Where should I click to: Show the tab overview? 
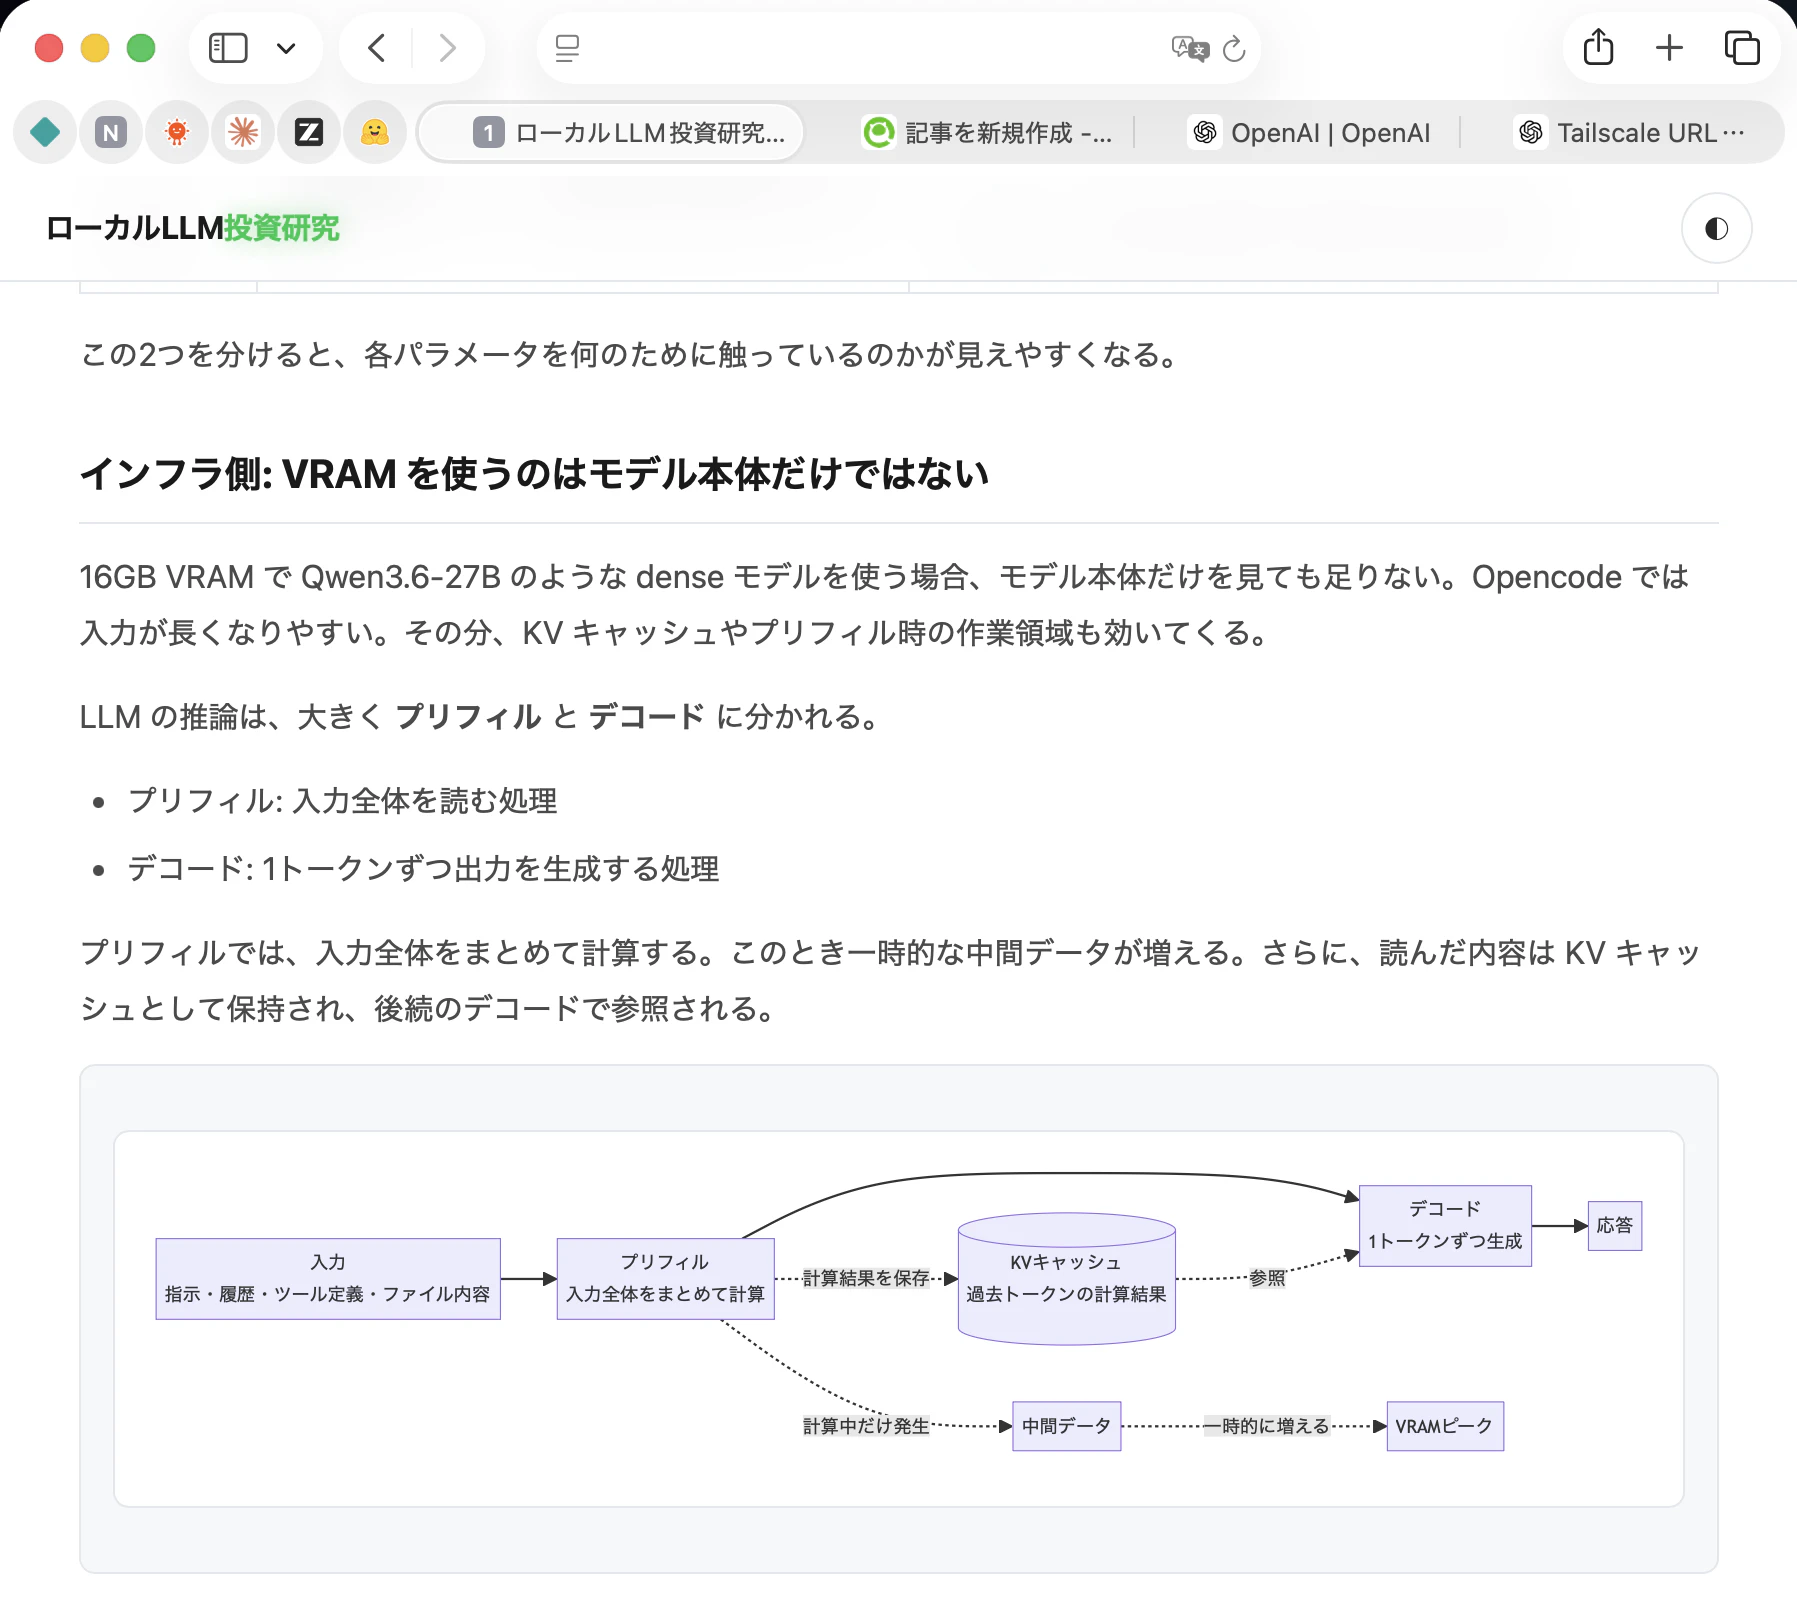[x=1742, y=48]
